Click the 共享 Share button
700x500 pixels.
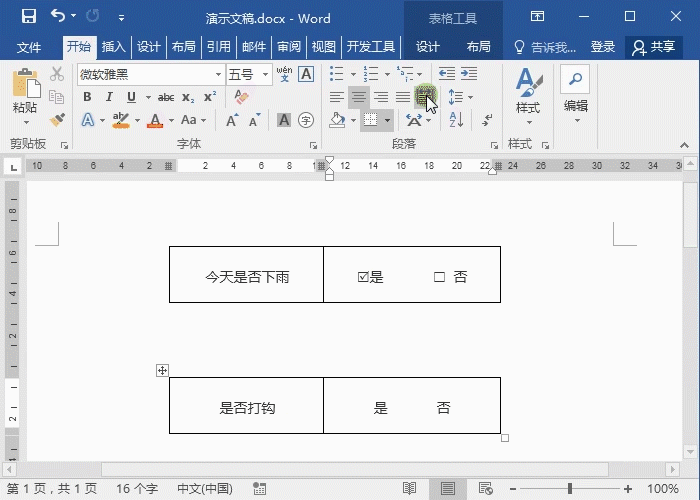[x=654, y=47]
